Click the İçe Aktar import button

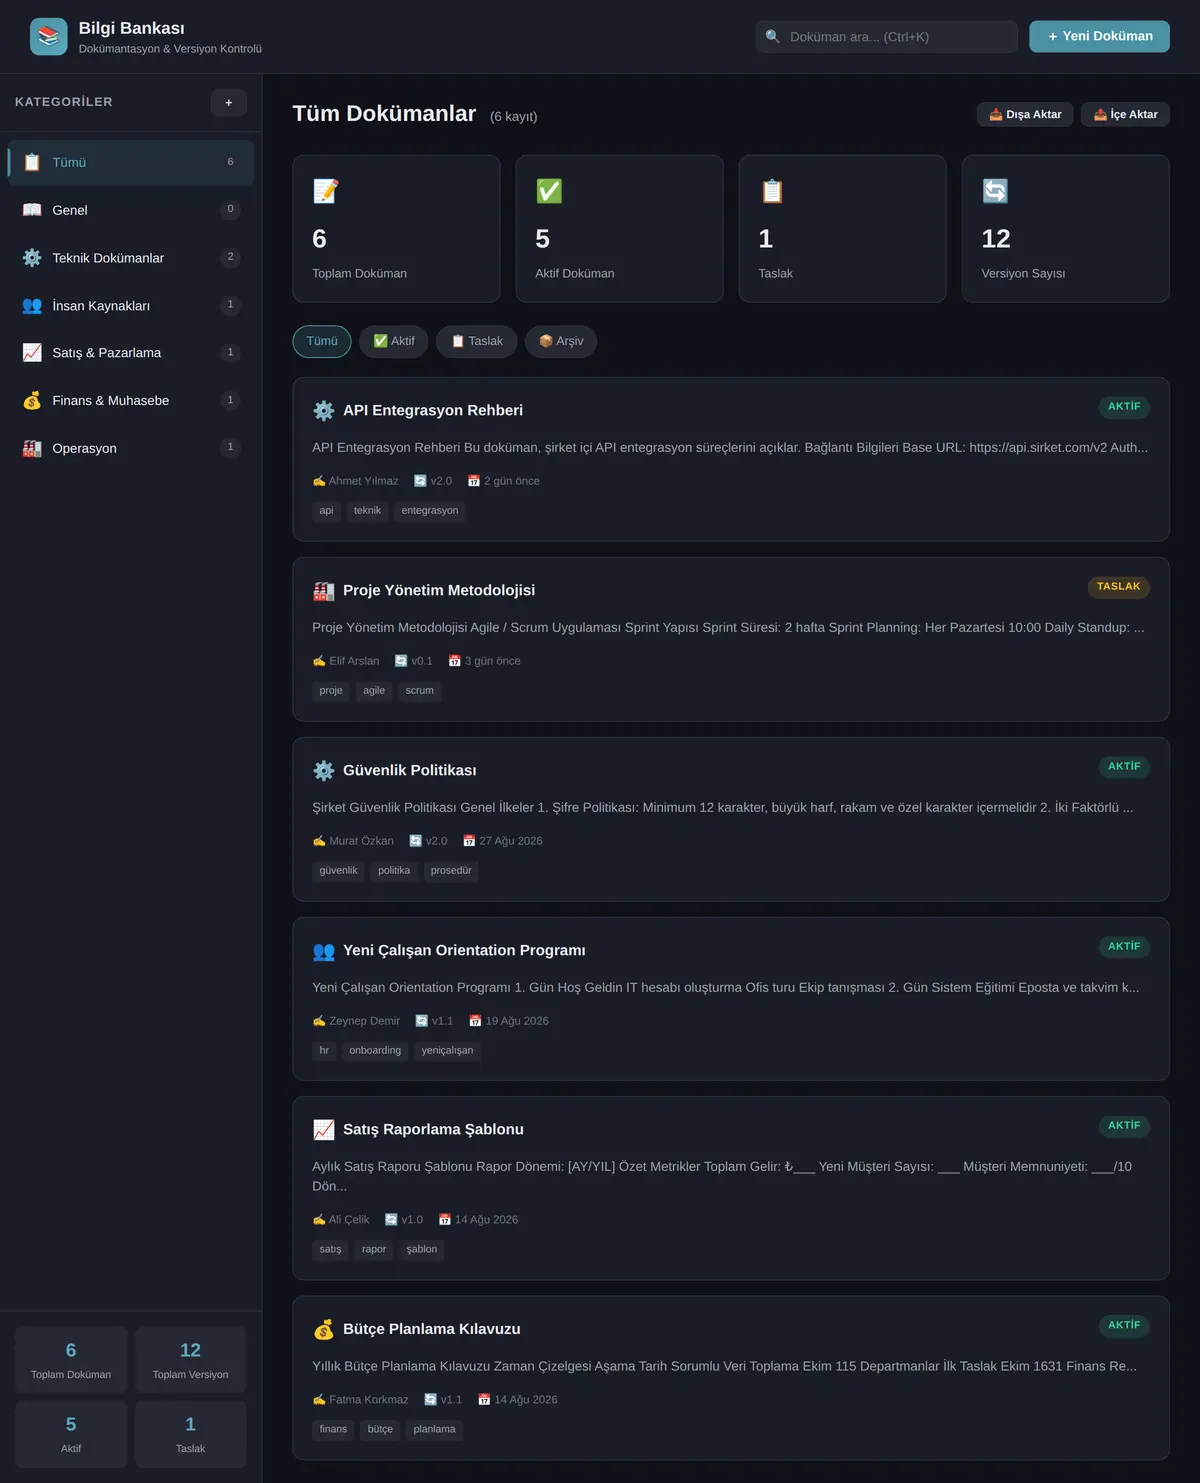1126,115
